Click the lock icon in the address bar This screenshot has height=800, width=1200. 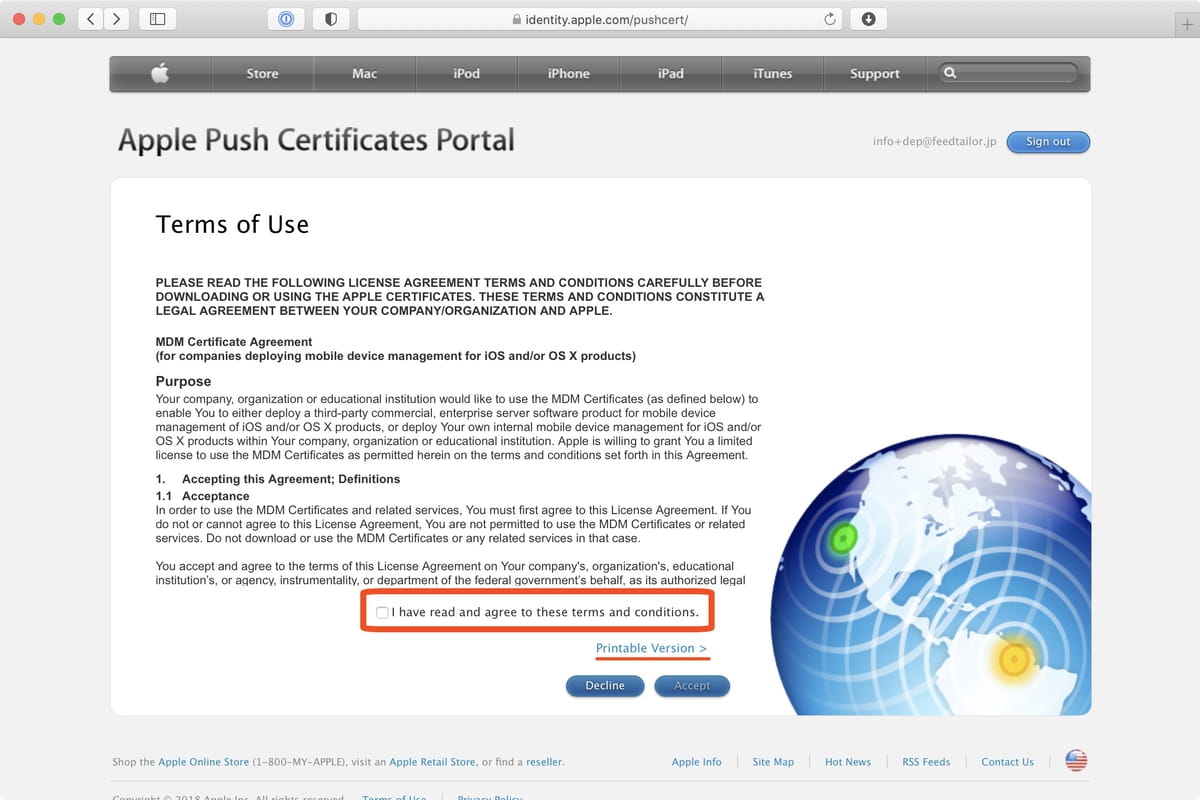(516, 20)
